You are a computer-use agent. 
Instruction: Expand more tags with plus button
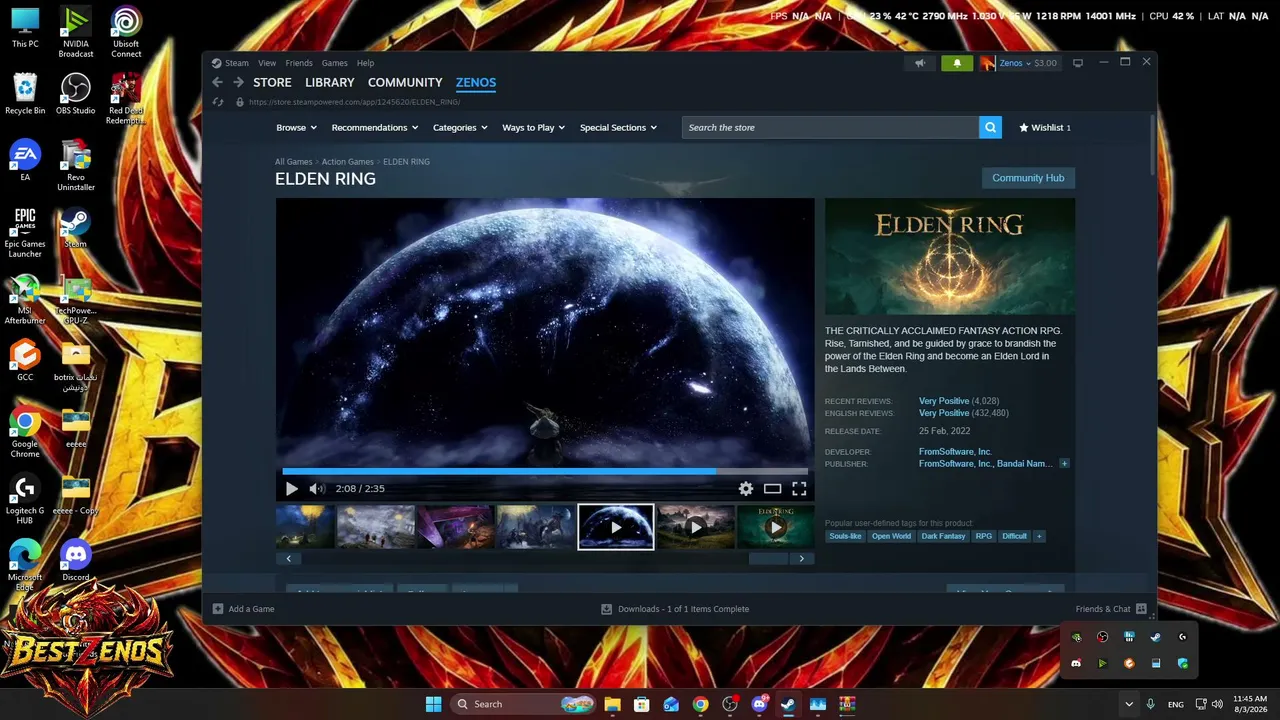1039,536
